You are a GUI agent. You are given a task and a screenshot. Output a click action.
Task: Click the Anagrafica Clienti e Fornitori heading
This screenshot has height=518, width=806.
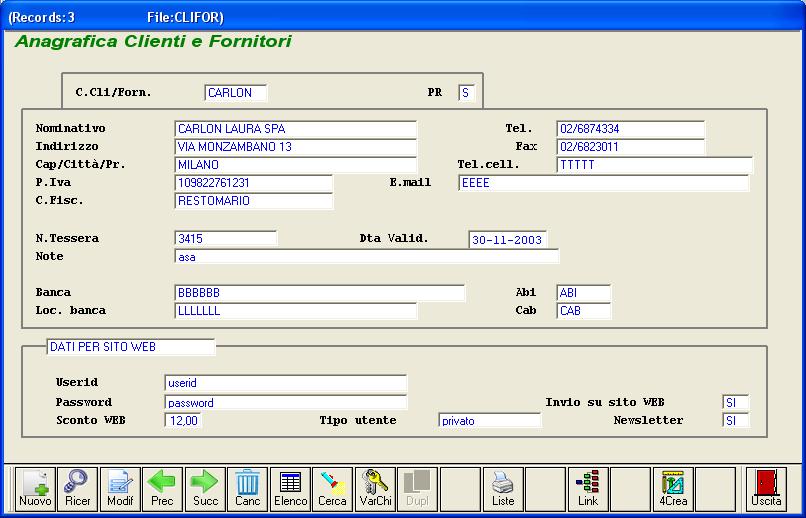point(153,42)
